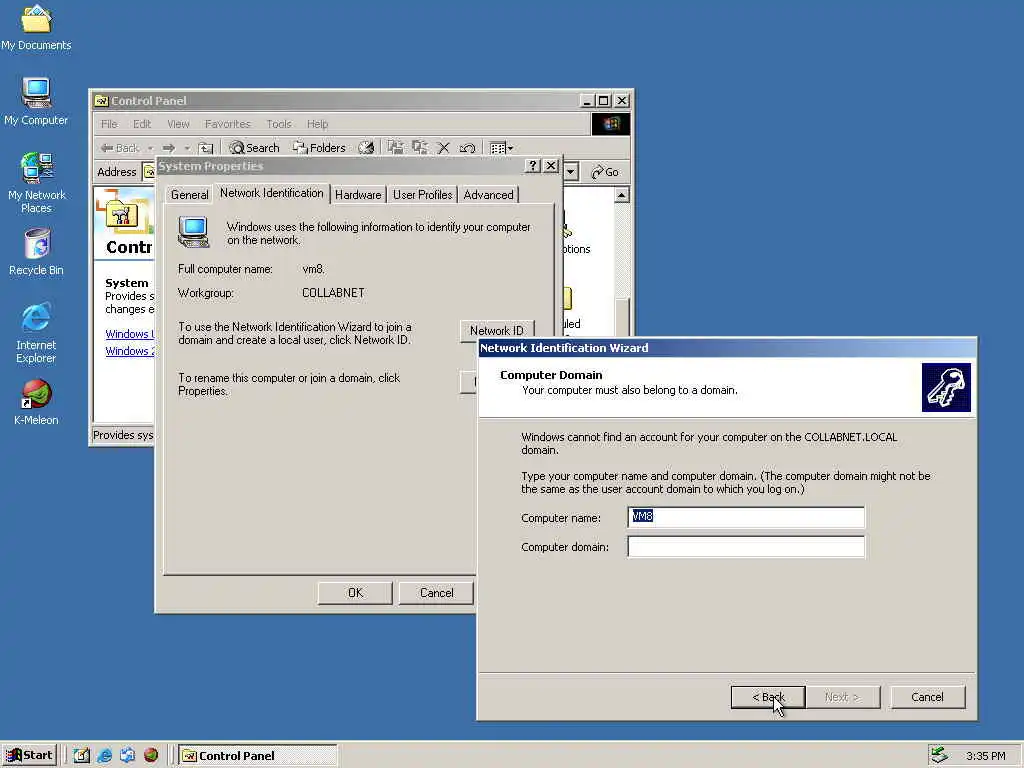Click Forward arrow in Control Panel toolbar

(169, 148)
